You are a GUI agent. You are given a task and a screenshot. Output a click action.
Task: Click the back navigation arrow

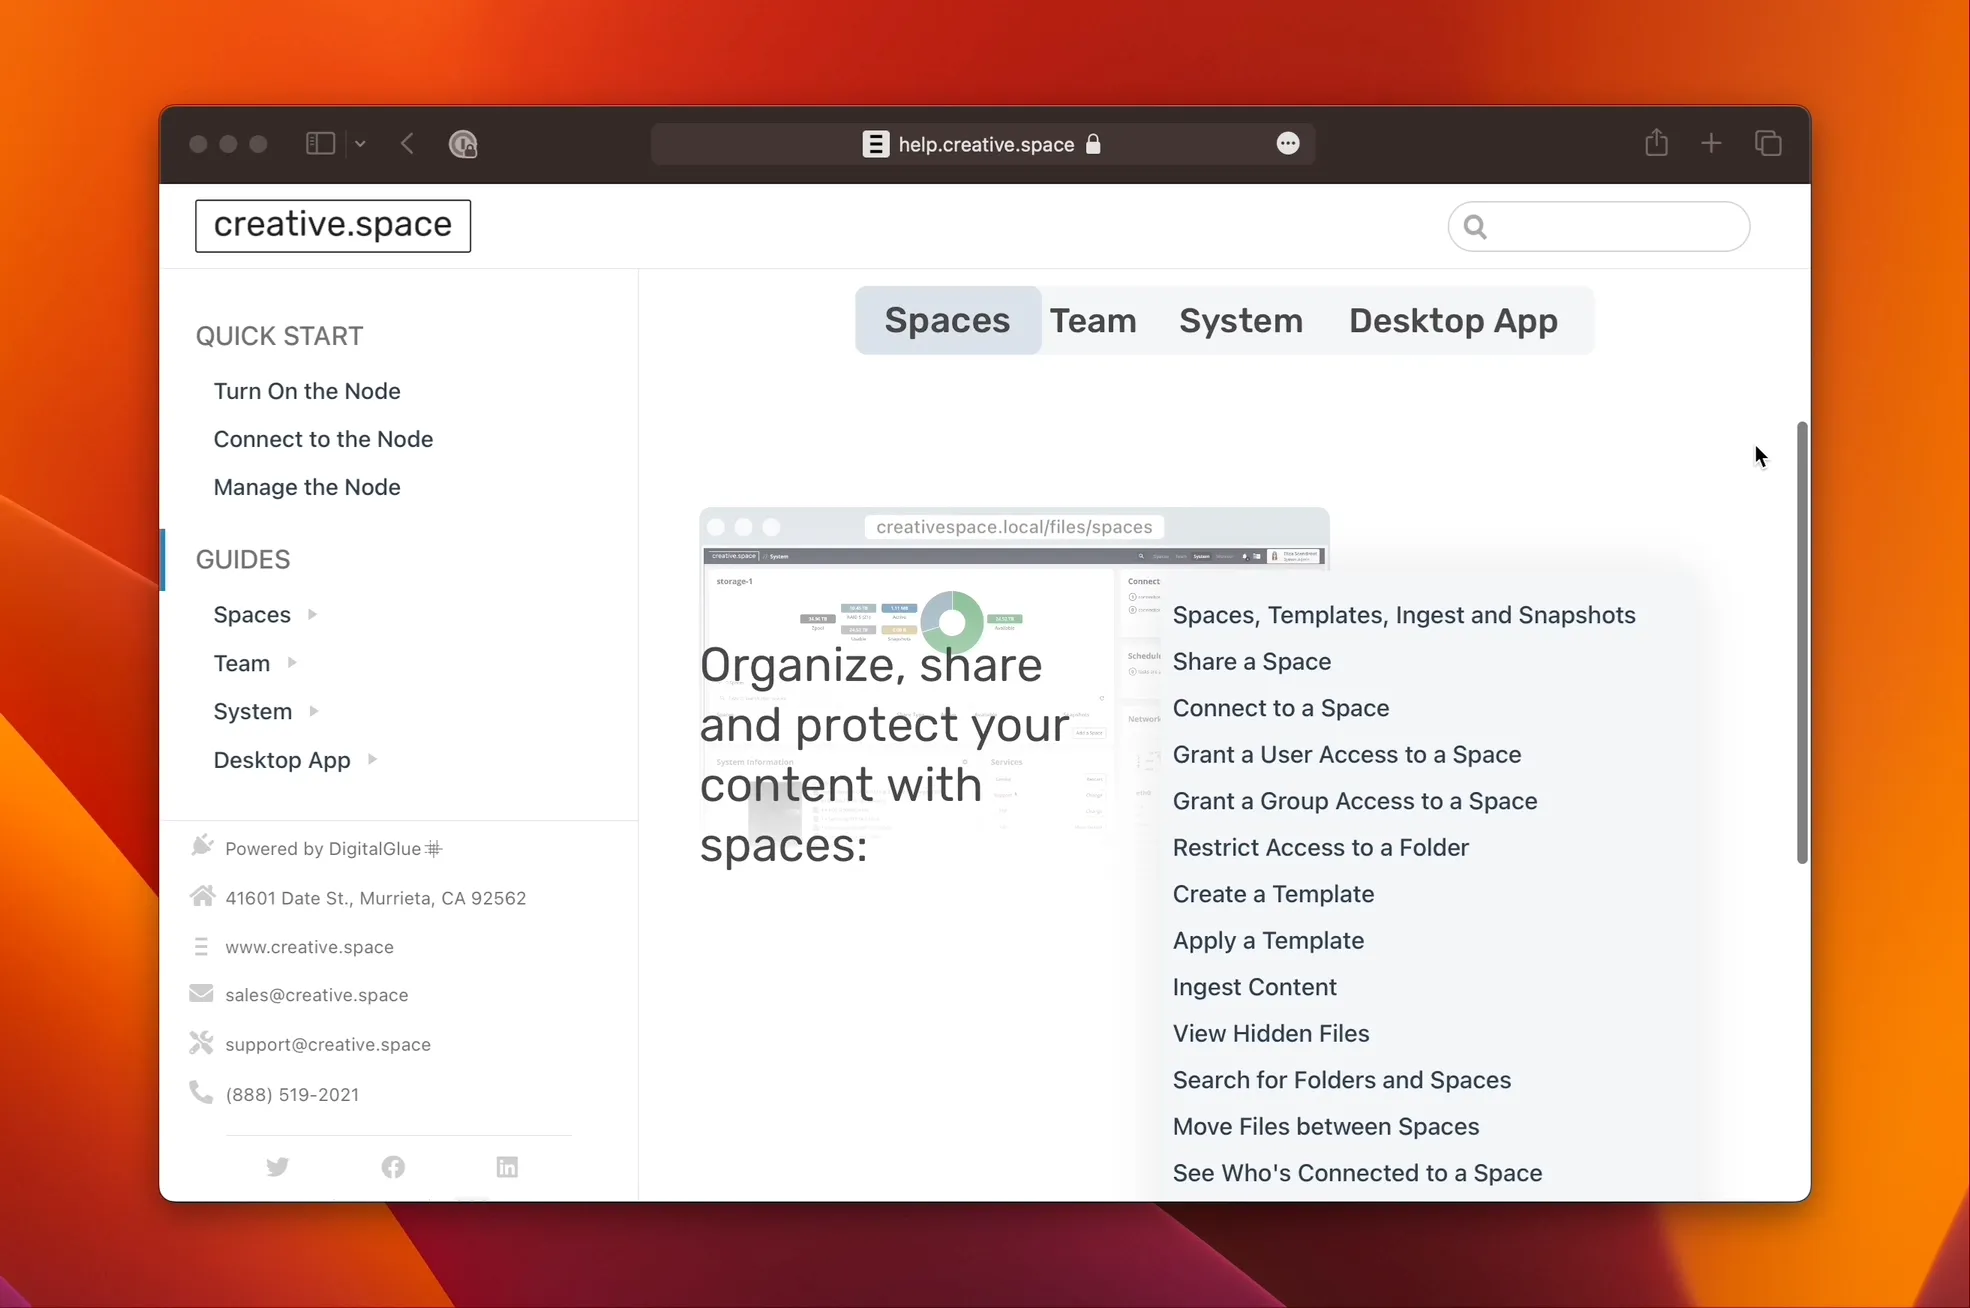407,143
